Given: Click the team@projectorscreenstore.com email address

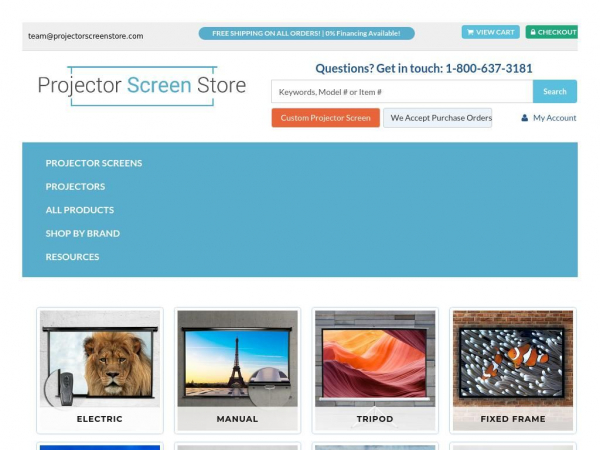Looking at the screenshot, I should pyautogui.click(x=86, y=36).
